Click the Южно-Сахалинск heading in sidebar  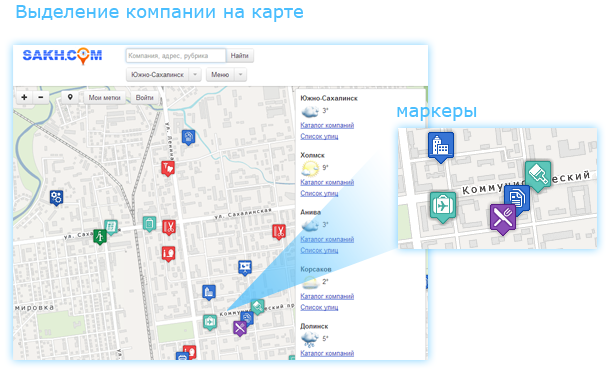[x=329, y=98]
